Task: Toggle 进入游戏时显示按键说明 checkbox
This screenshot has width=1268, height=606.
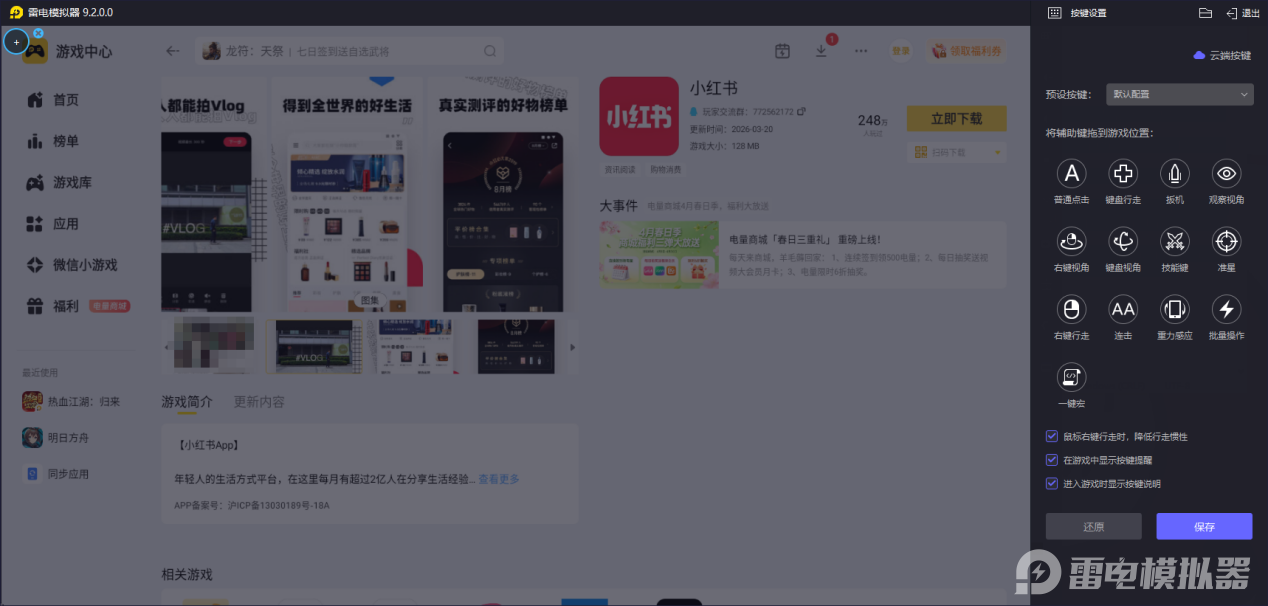Action: 1051,483
